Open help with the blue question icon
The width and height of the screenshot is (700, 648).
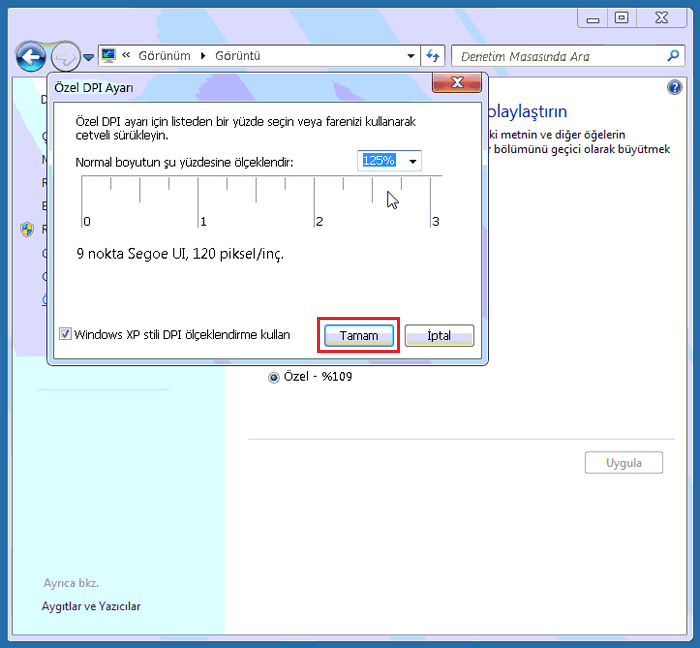675,87
